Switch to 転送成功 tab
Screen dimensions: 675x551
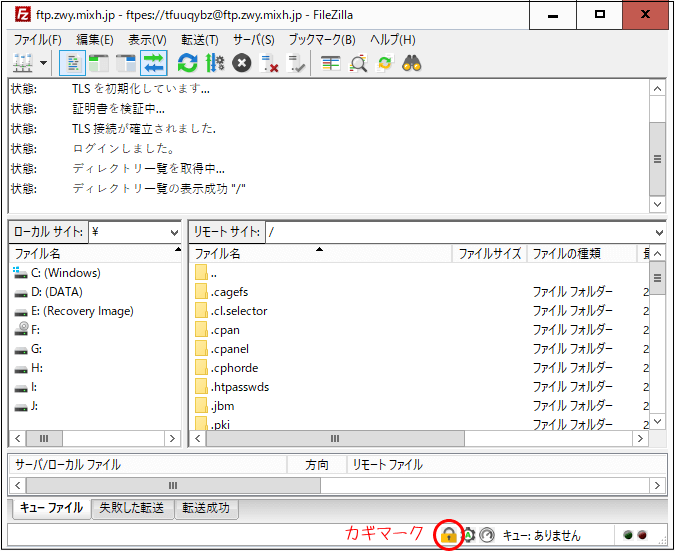click(206, 508)
